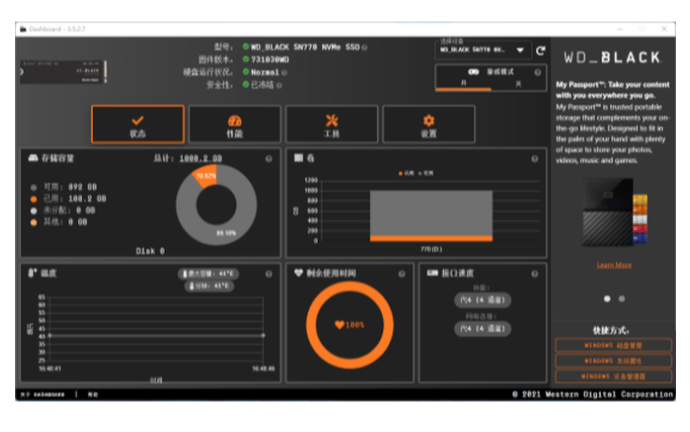Select the first promo carousel dot
The image size is (690, 432).
tap(607, 299)
